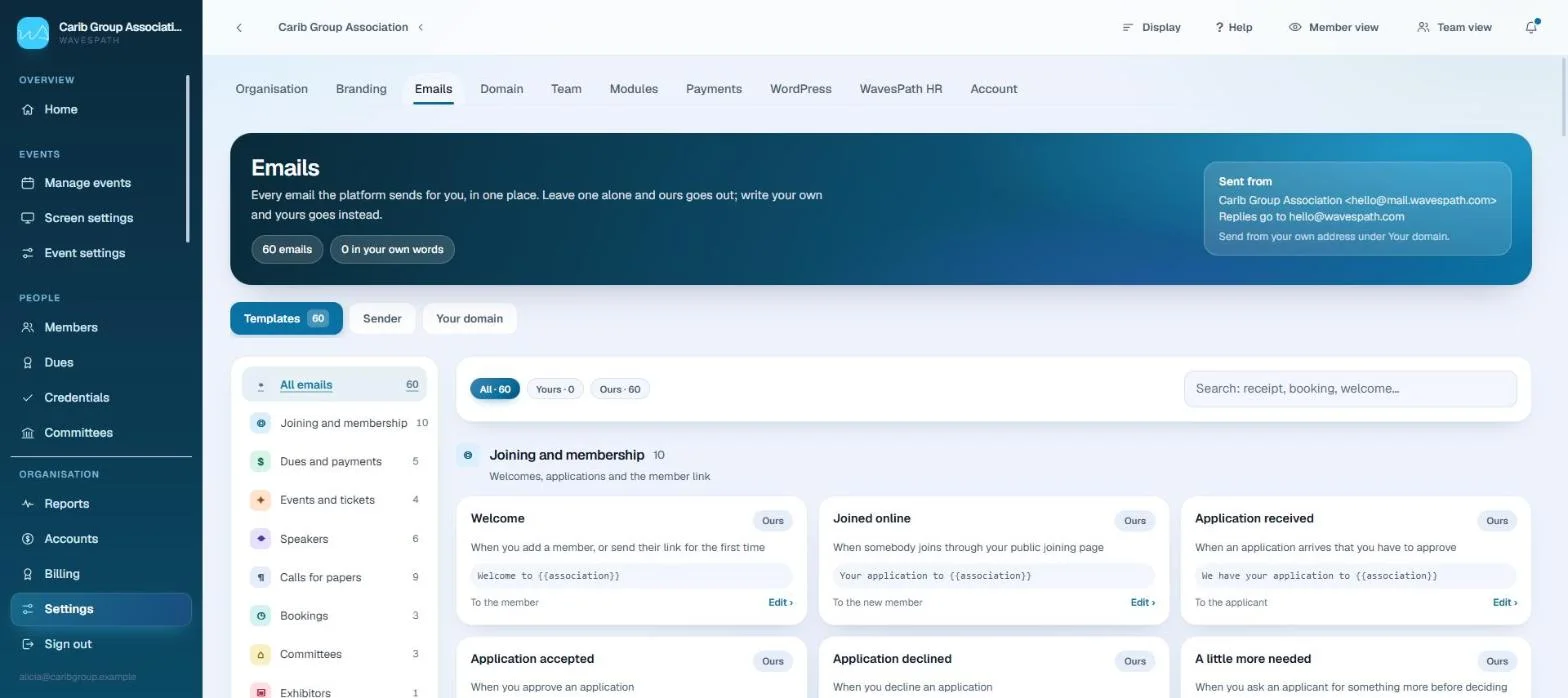Click the WavesPath logo icon

tap(33, 33)
